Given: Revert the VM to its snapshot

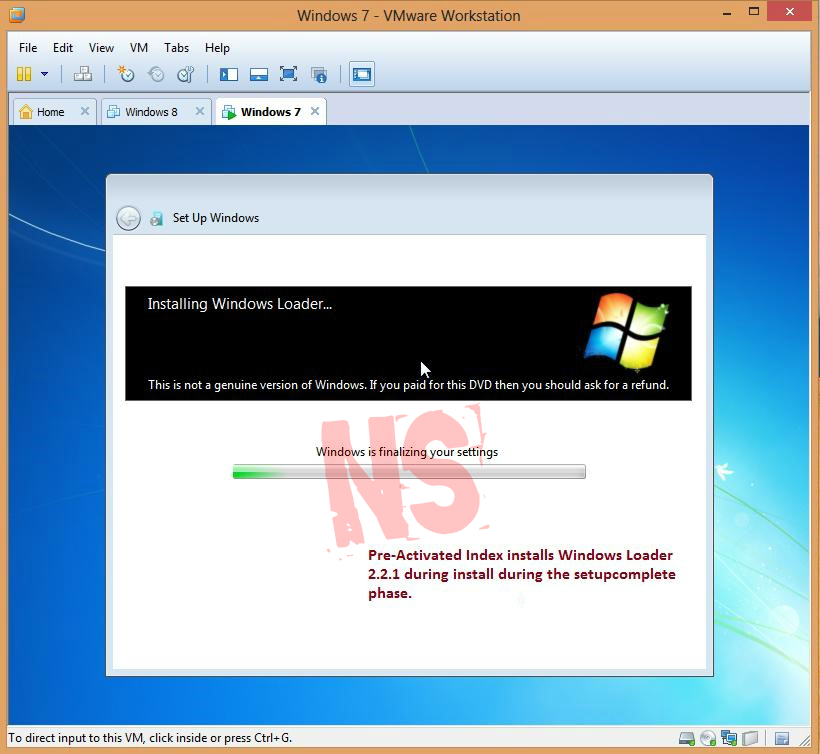Looking at the screenshot, I should (x=156, y=74).
